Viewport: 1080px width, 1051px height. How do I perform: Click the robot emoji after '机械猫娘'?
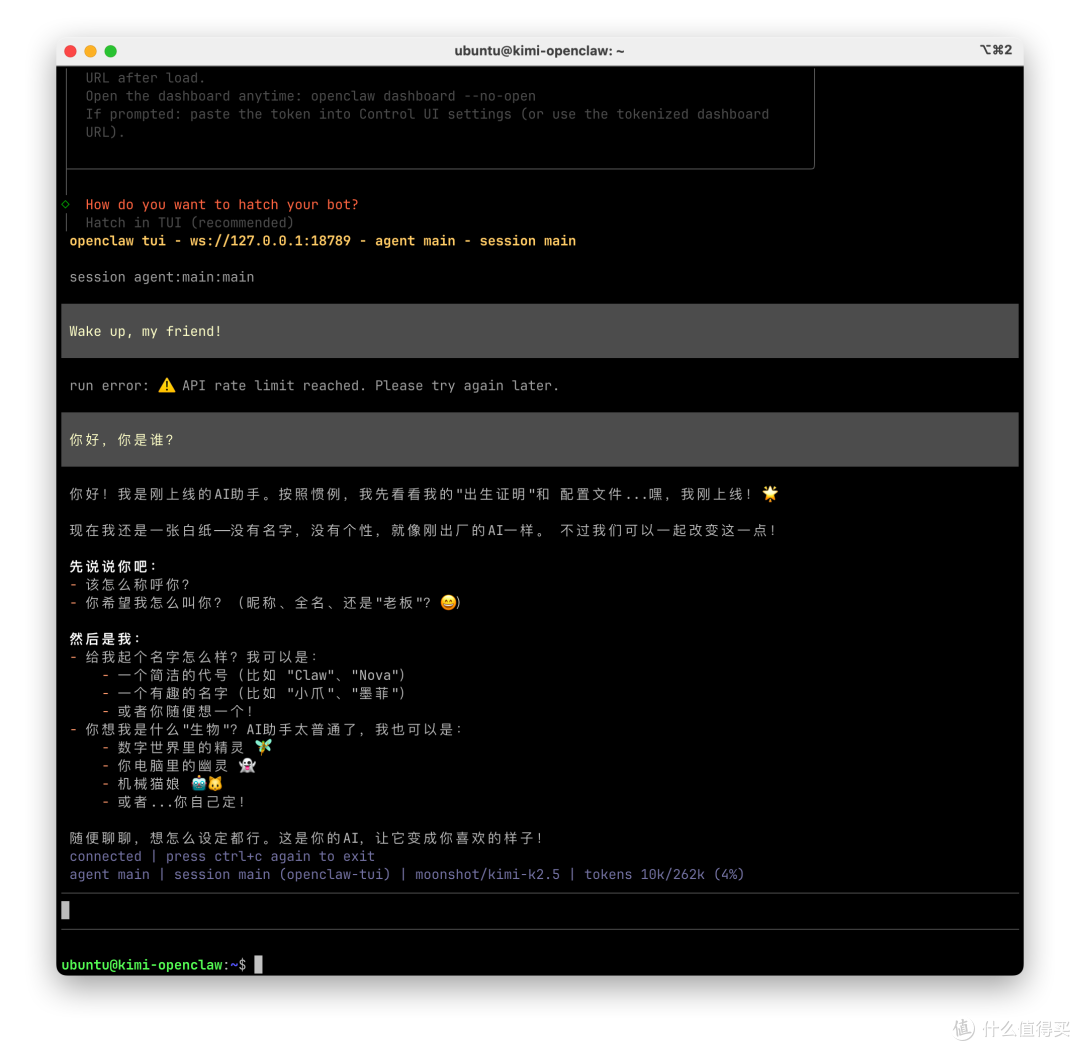point(199,783)
